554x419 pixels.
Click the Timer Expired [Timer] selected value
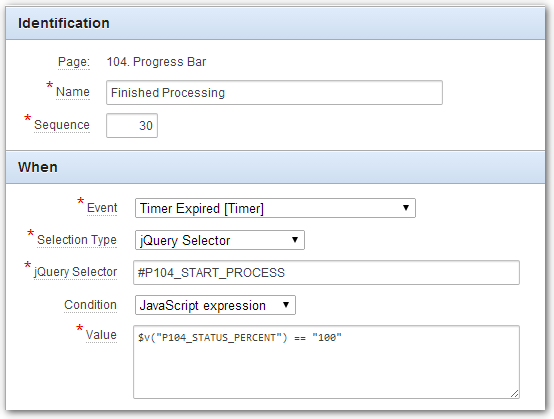pyautogui.click(x=202, y=208)
